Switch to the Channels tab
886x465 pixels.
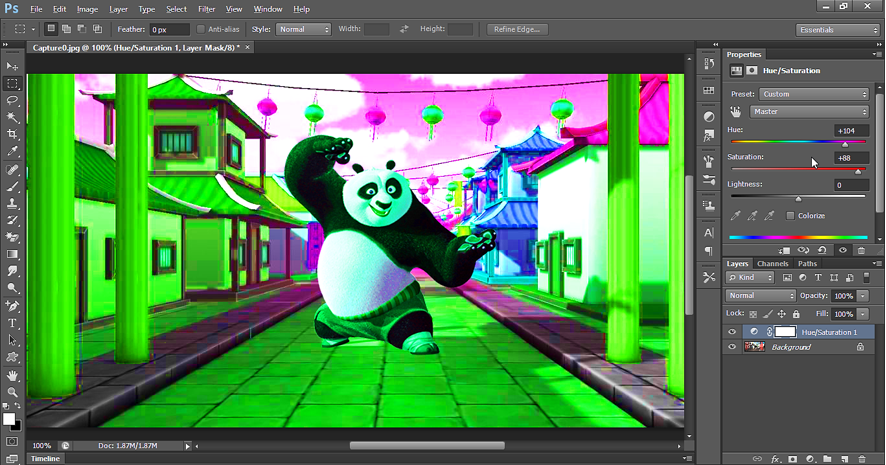(772, 263)
